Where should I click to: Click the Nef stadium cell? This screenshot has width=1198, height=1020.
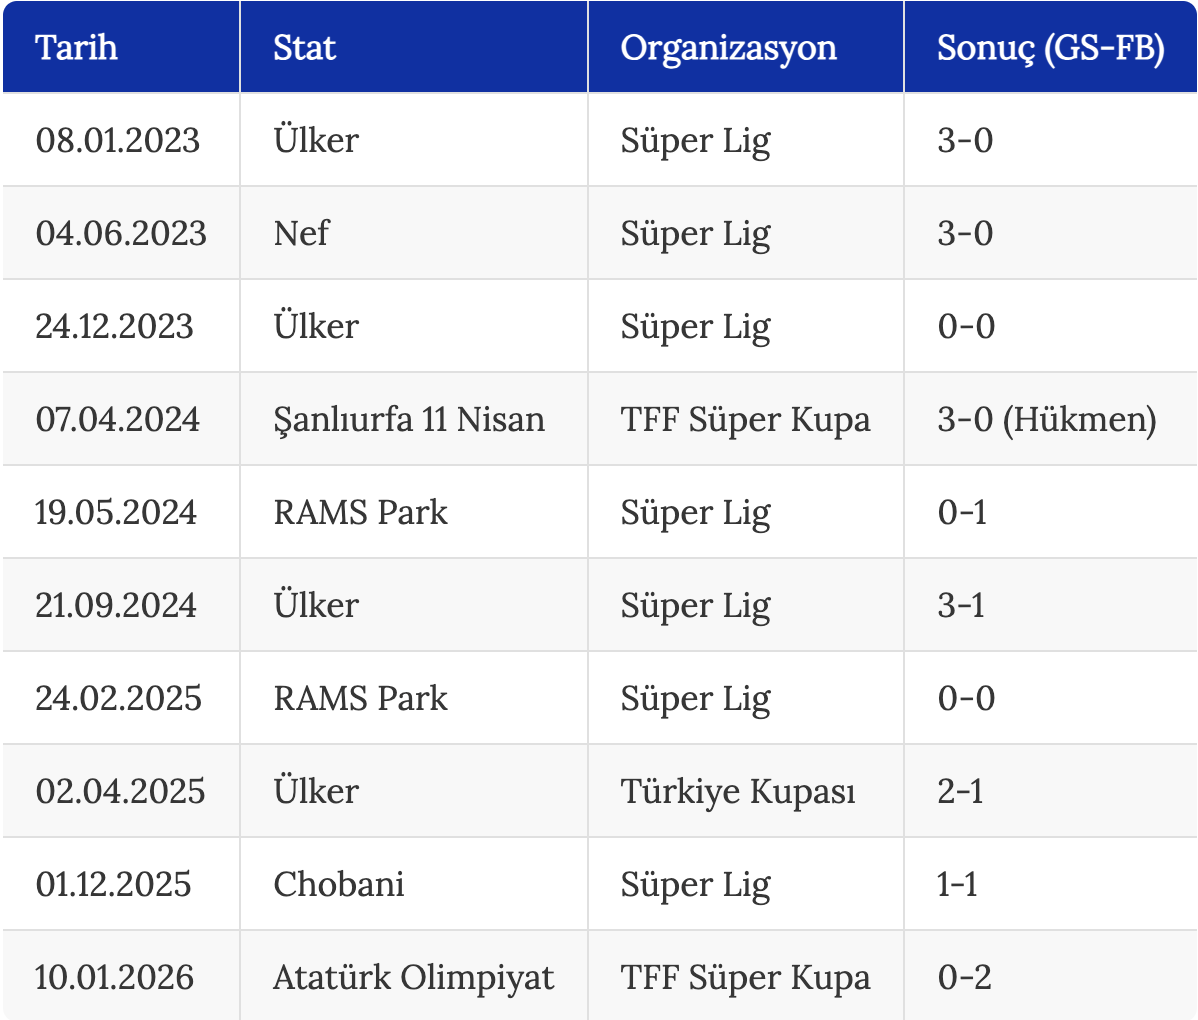tap(301, 233)
